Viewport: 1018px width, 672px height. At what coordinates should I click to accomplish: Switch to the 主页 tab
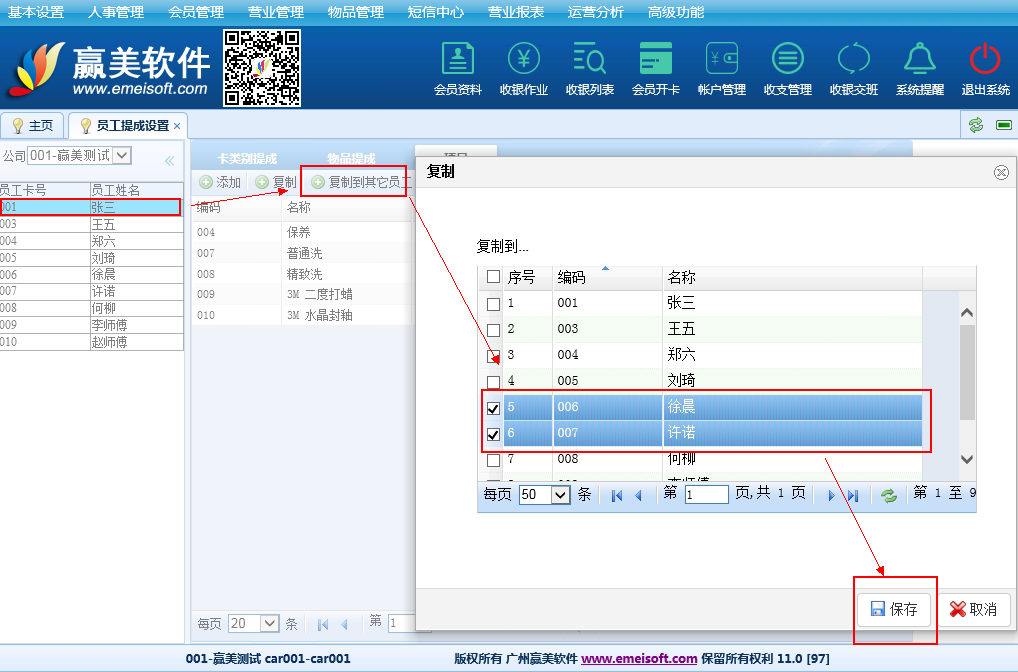pyautogui.click(x=33, y=126)
